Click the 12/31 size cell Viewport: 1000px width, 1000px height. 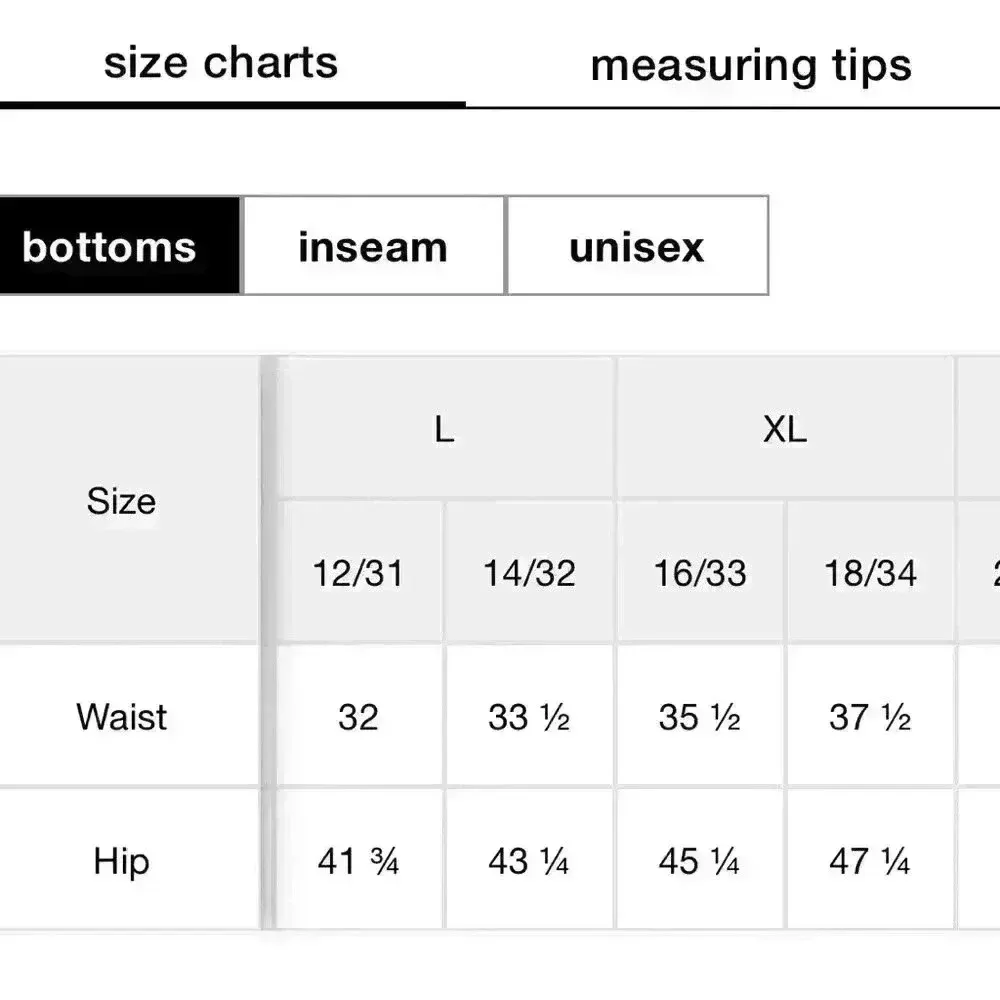358,573
